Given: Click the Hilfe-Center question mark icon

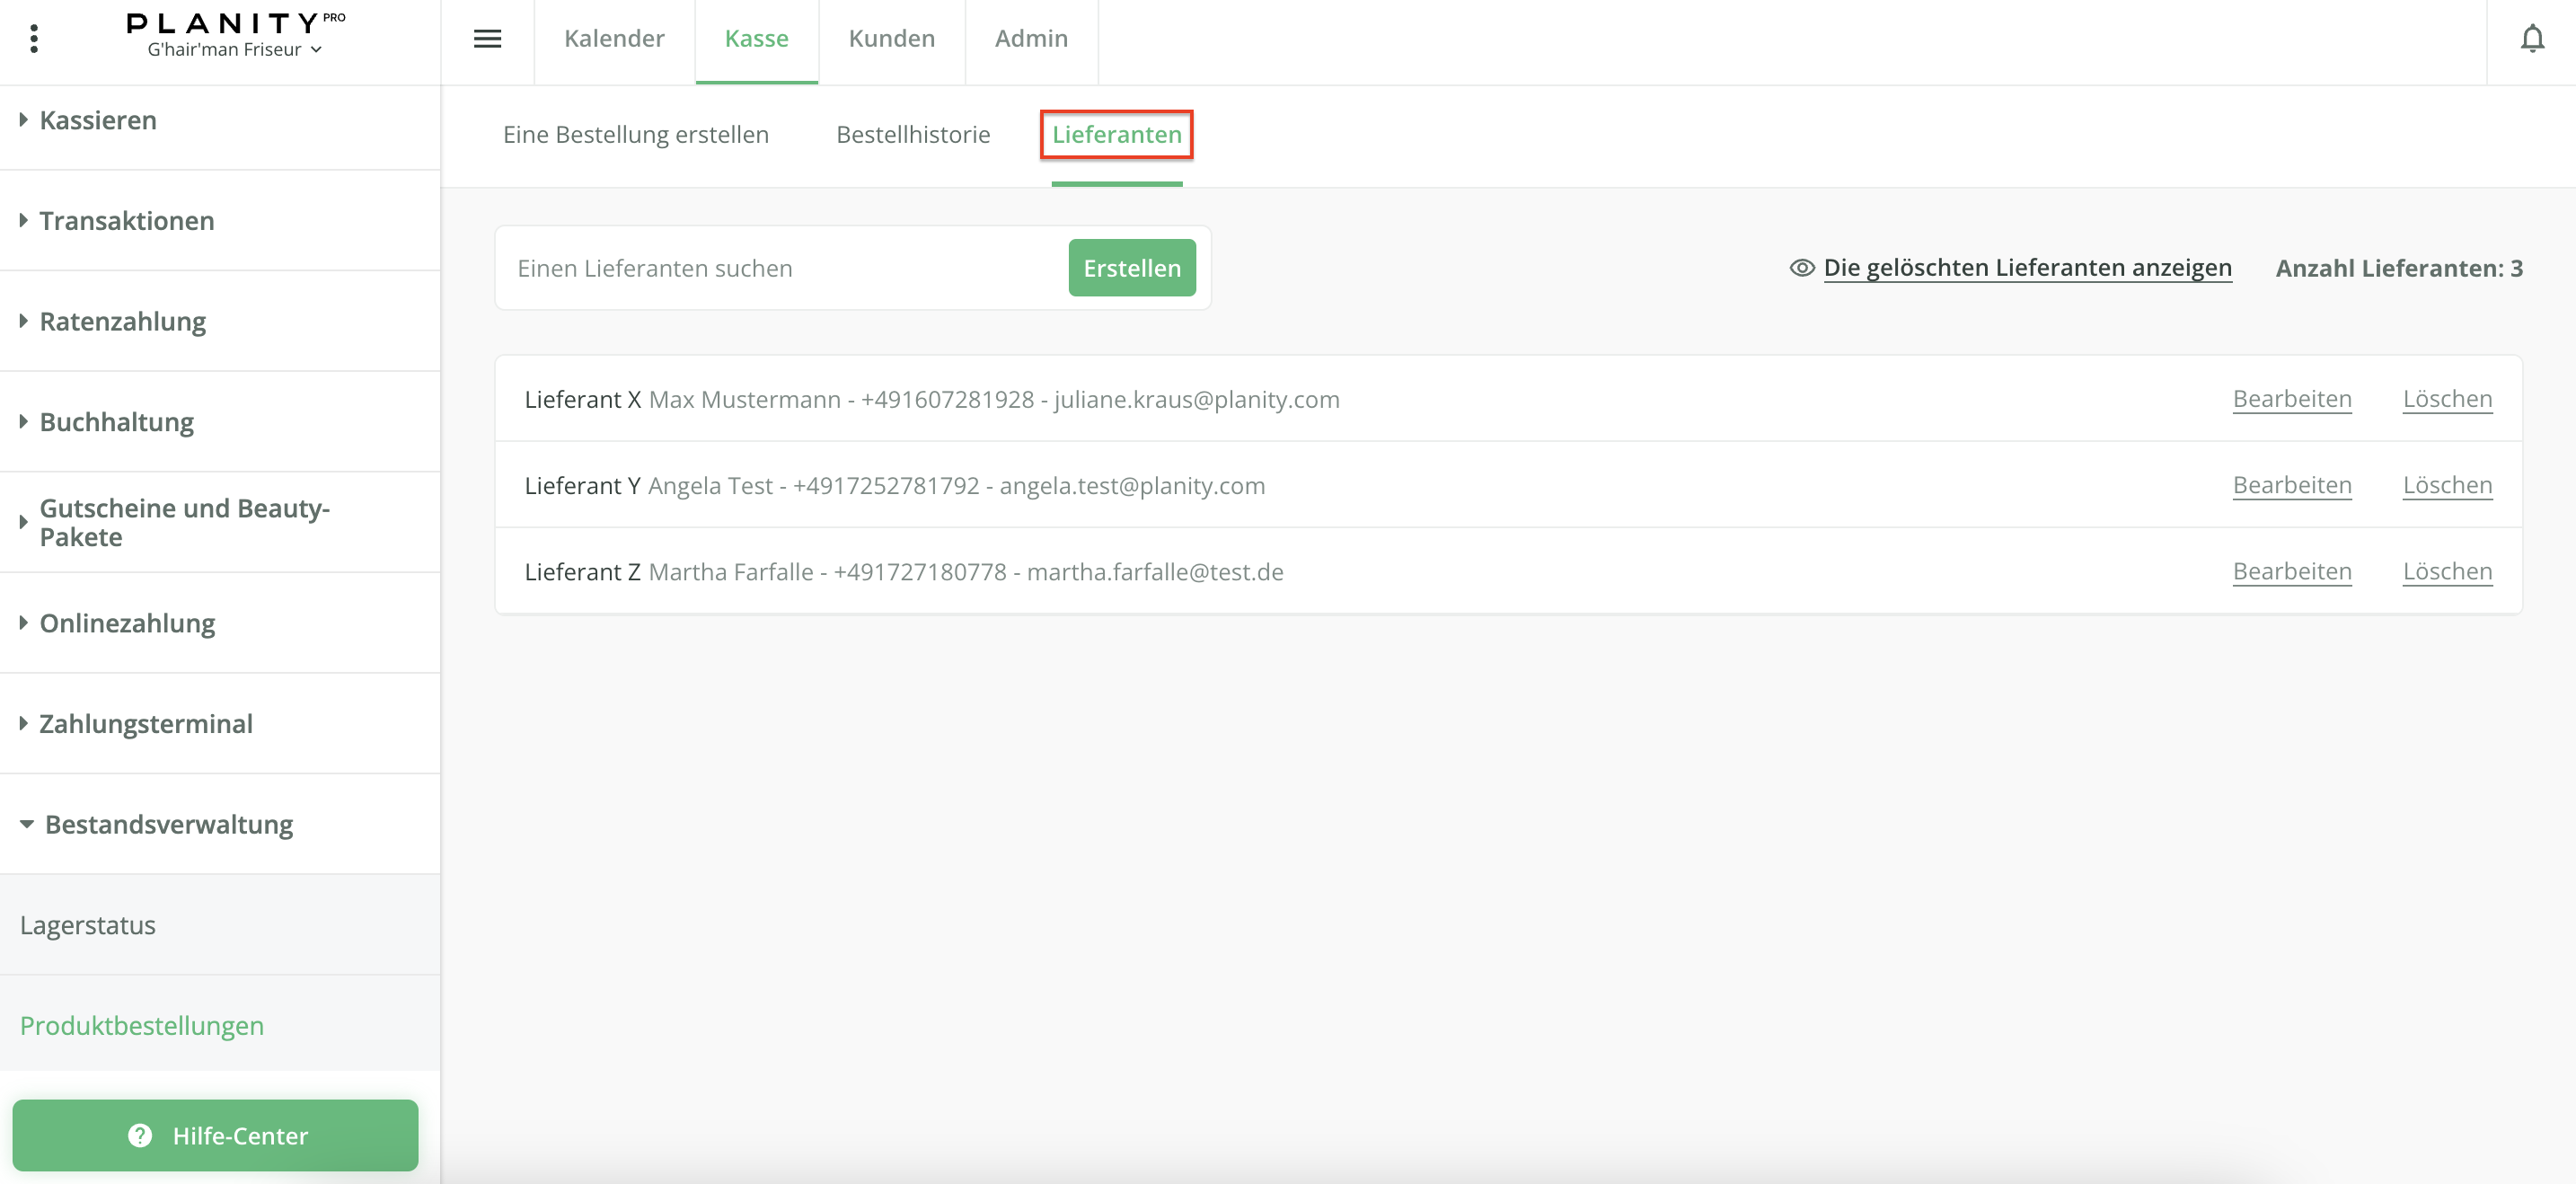Looking at the screenshot, I should [x=140, y=1135].
